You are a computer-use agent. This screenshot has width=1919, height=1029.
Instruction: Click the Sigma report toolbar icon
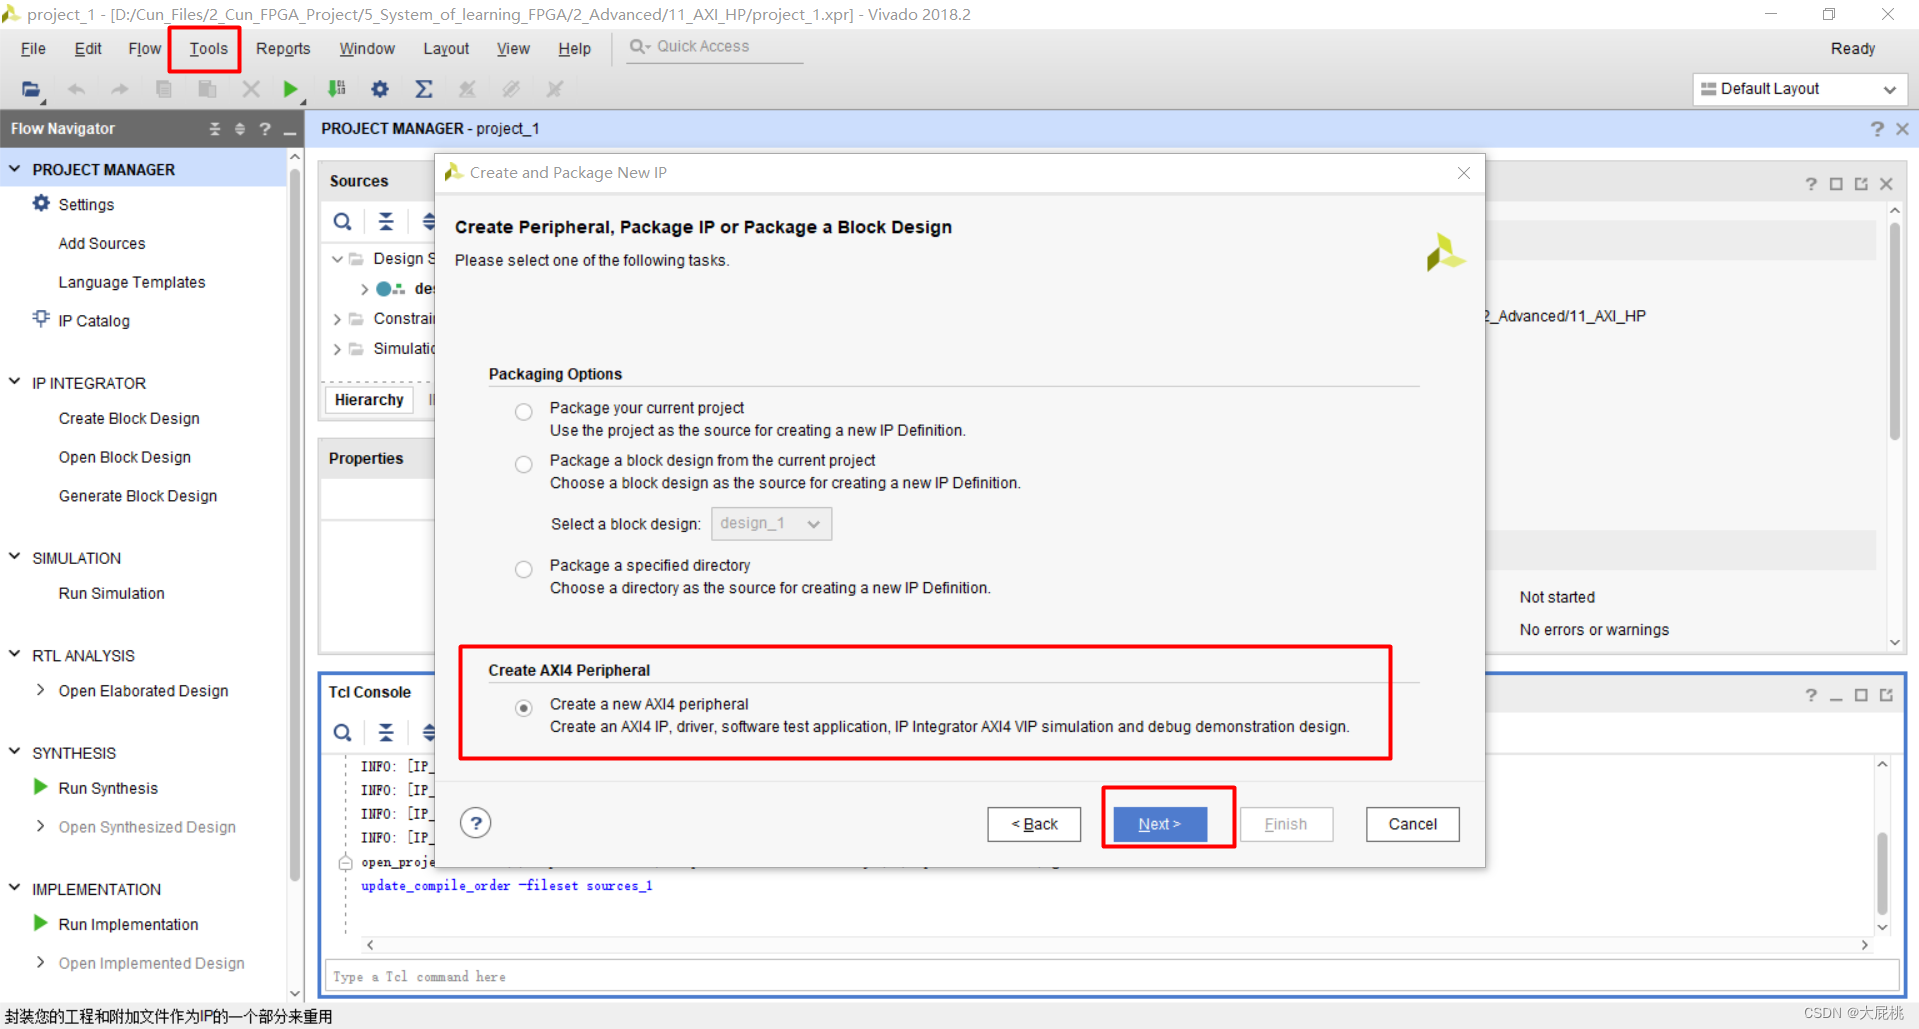point(424,89)
